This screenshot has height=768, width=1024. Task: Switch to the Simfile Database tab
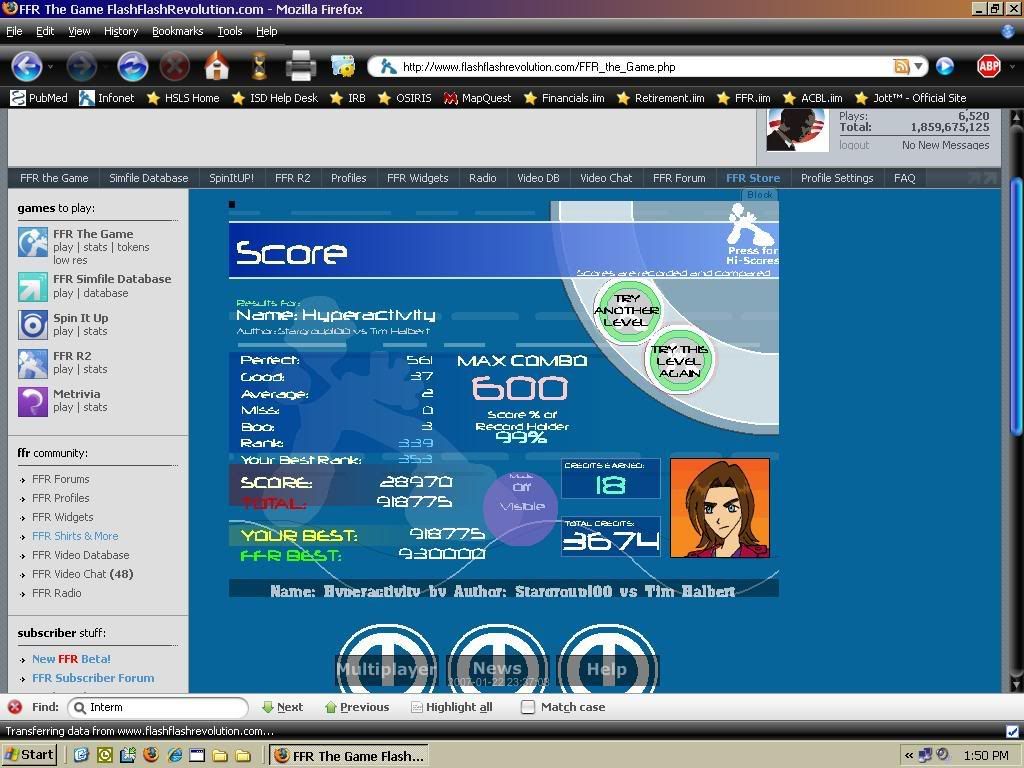click(x=148, y=178)
